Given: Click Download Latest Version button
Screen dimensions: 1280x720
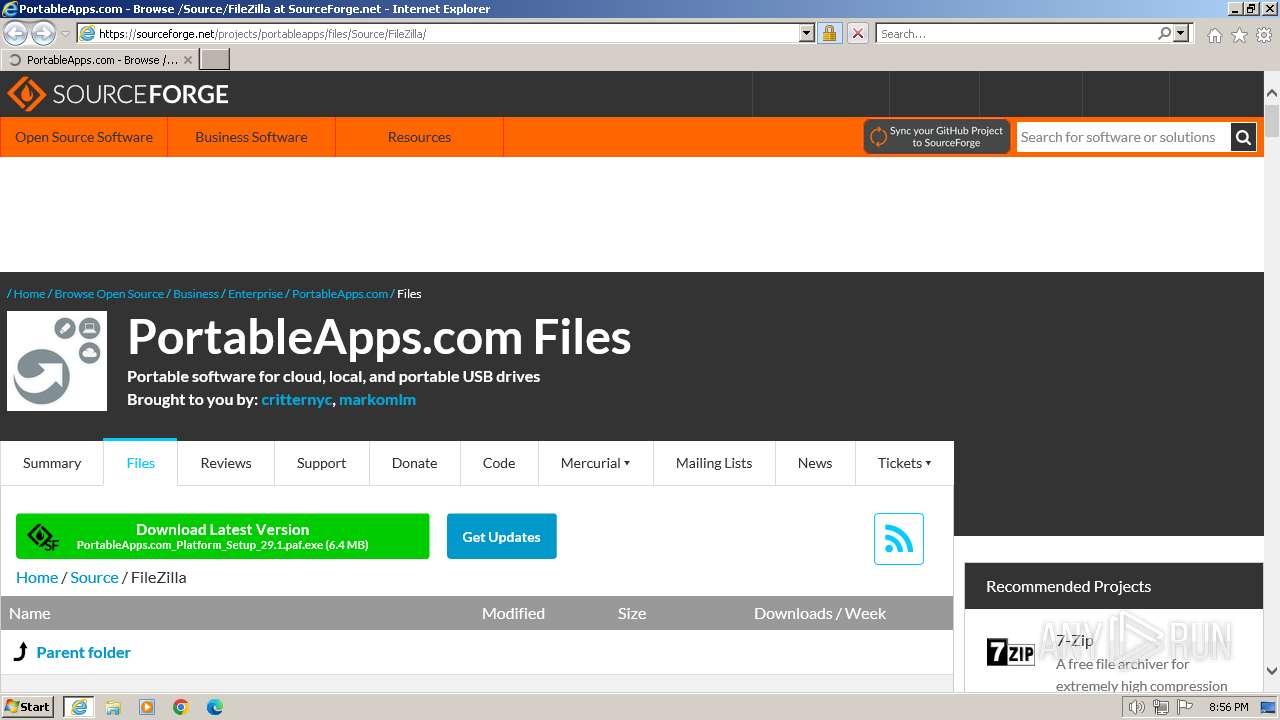Looking at the screenshot, I should point(222,537).
